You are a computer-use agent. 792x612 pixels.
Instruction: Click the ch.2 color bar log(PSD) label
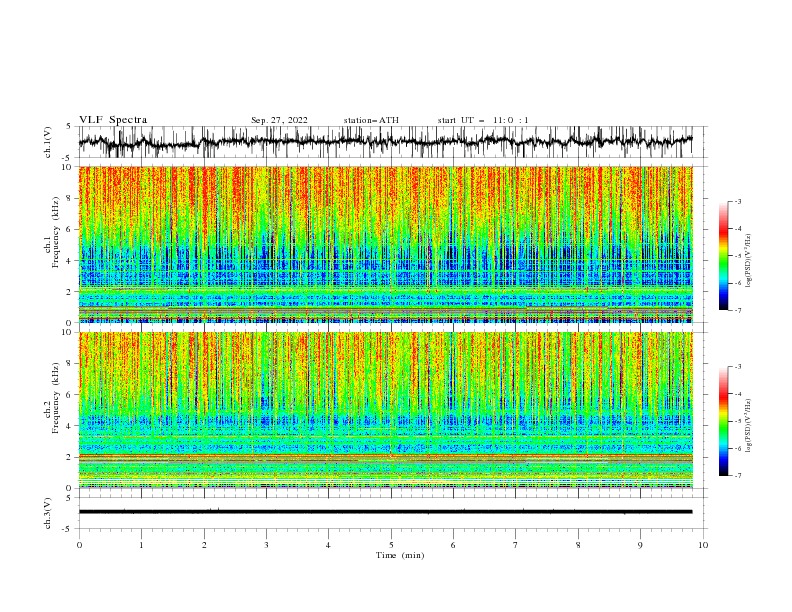click(748, 425)
